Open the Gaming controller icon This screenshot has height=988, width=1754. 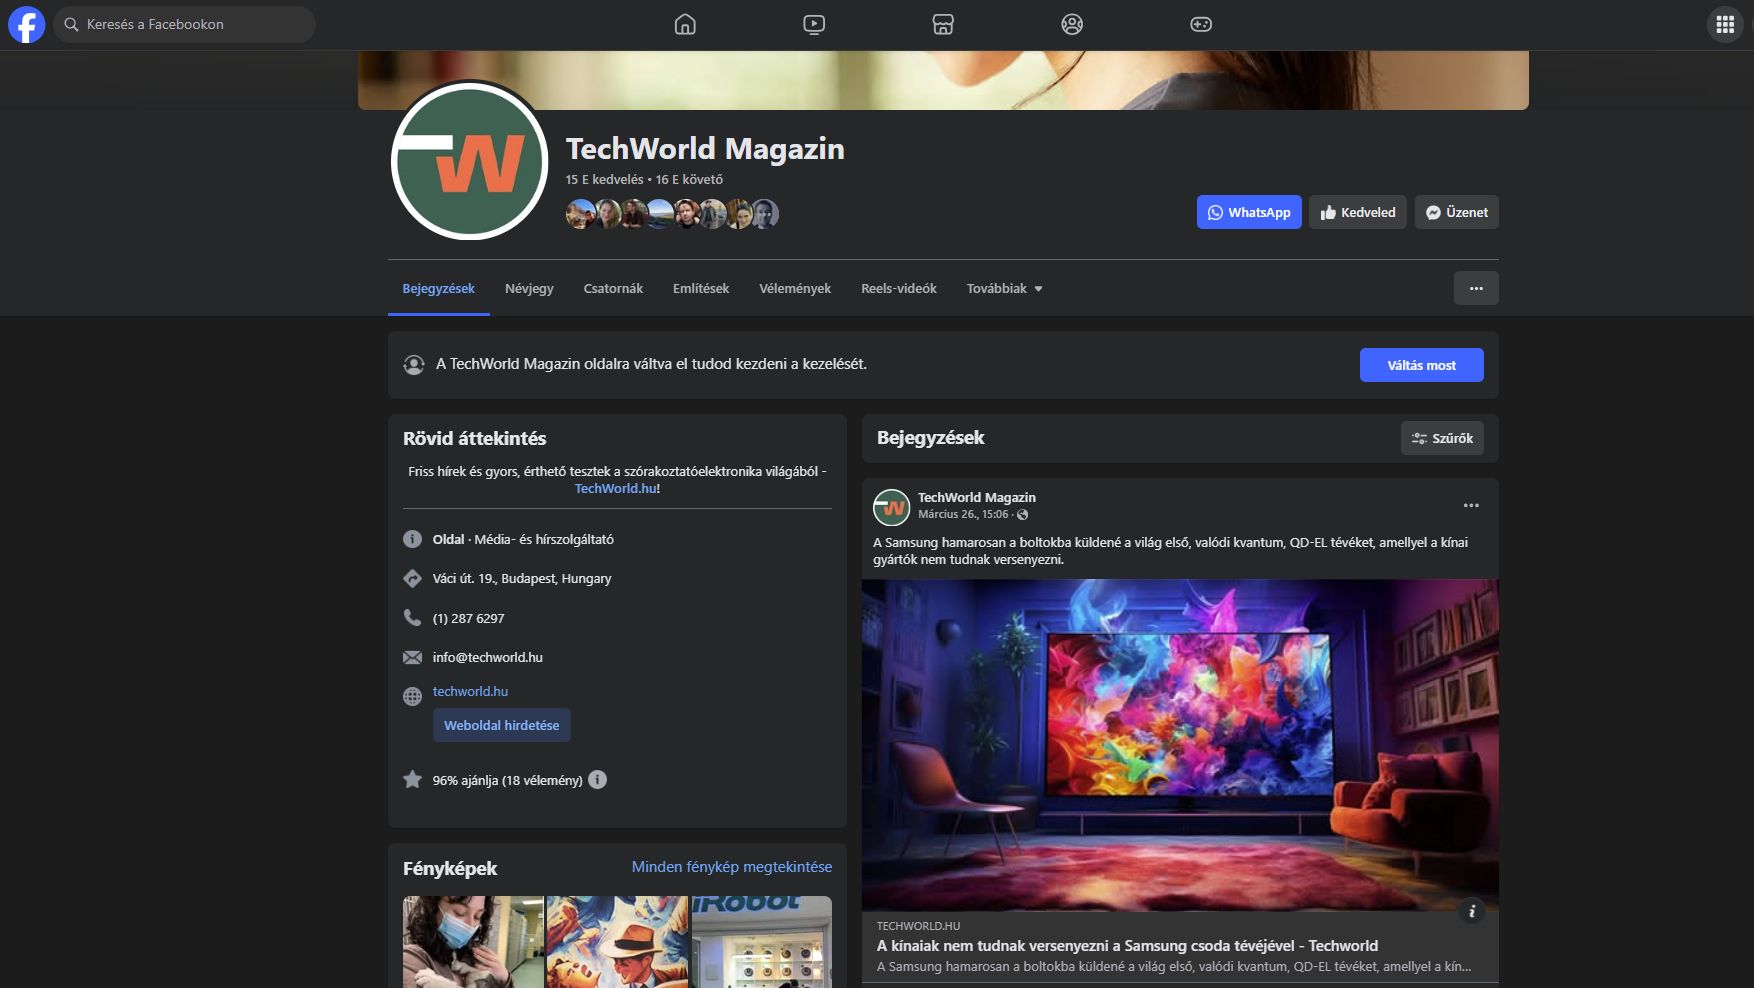(x=1201, y=24)
